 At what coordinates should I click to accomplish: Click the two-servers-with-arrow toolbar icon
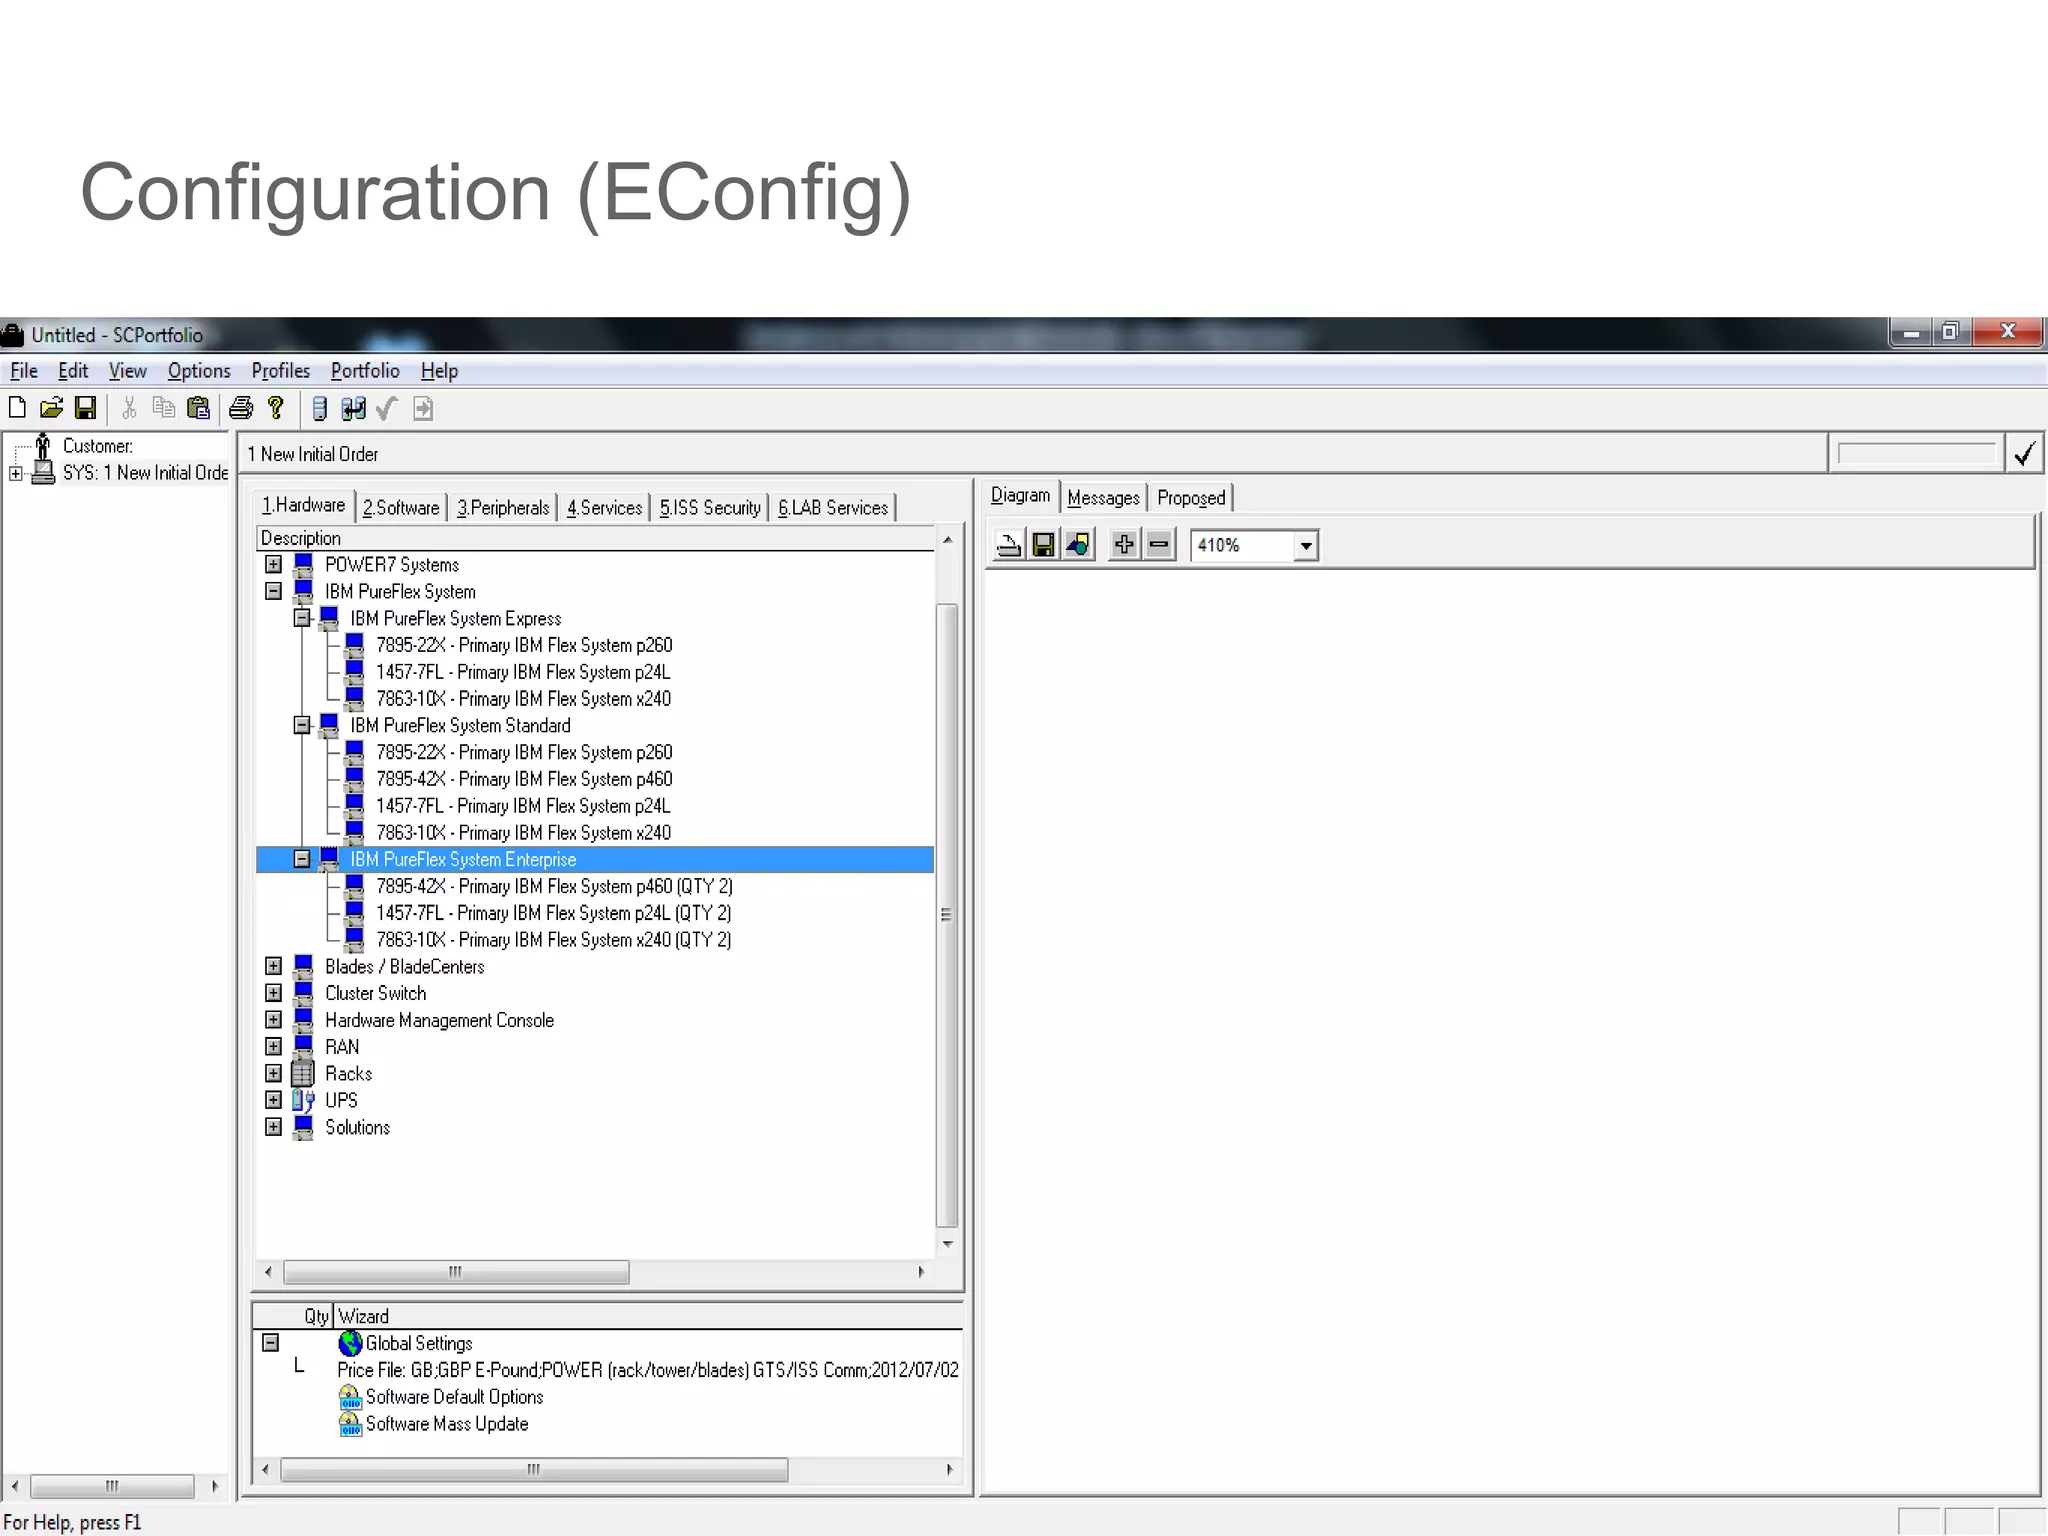(x=353, y=408)
